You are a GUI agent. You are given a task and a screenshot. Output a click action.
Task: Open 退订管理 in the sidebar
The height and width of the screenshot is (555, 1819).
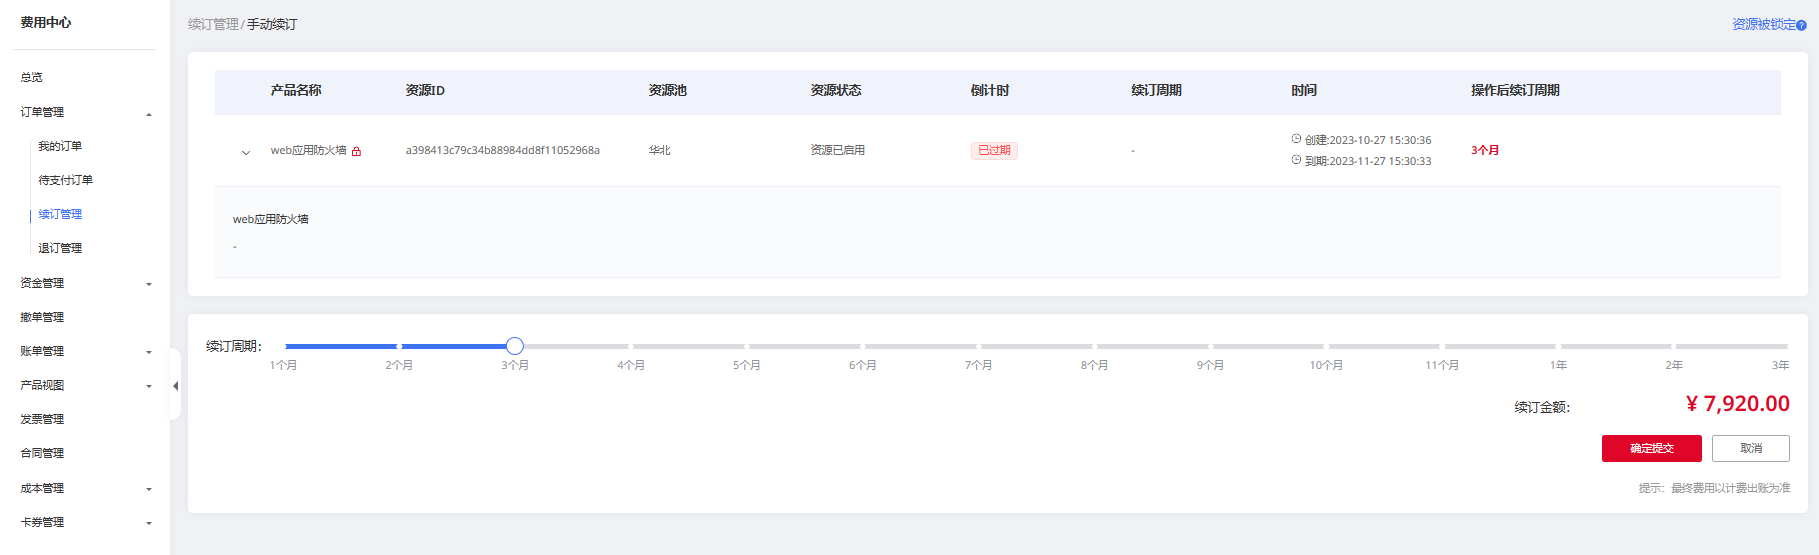point(60,248)
